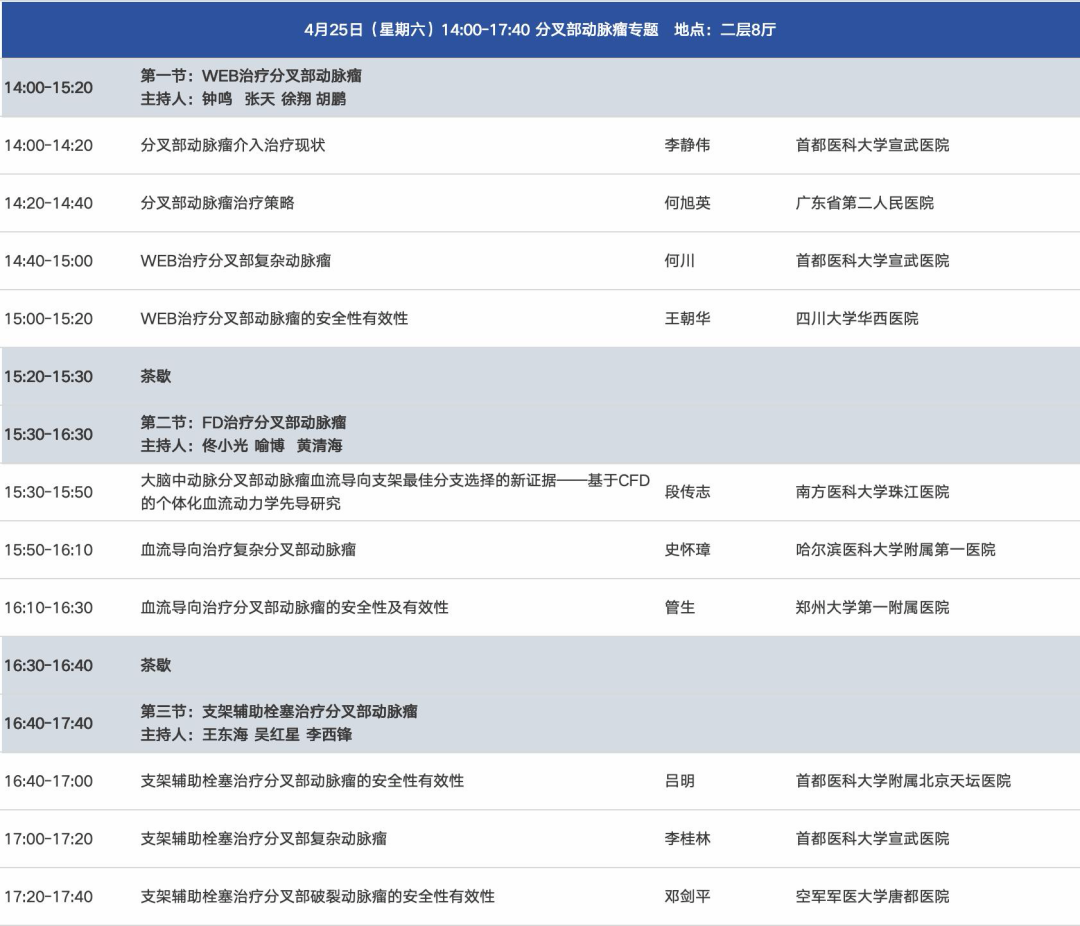Screen dimensions: 1080x926
Task: Click hospital name 空军军医大学唐都医院
Action: (872, 897)
